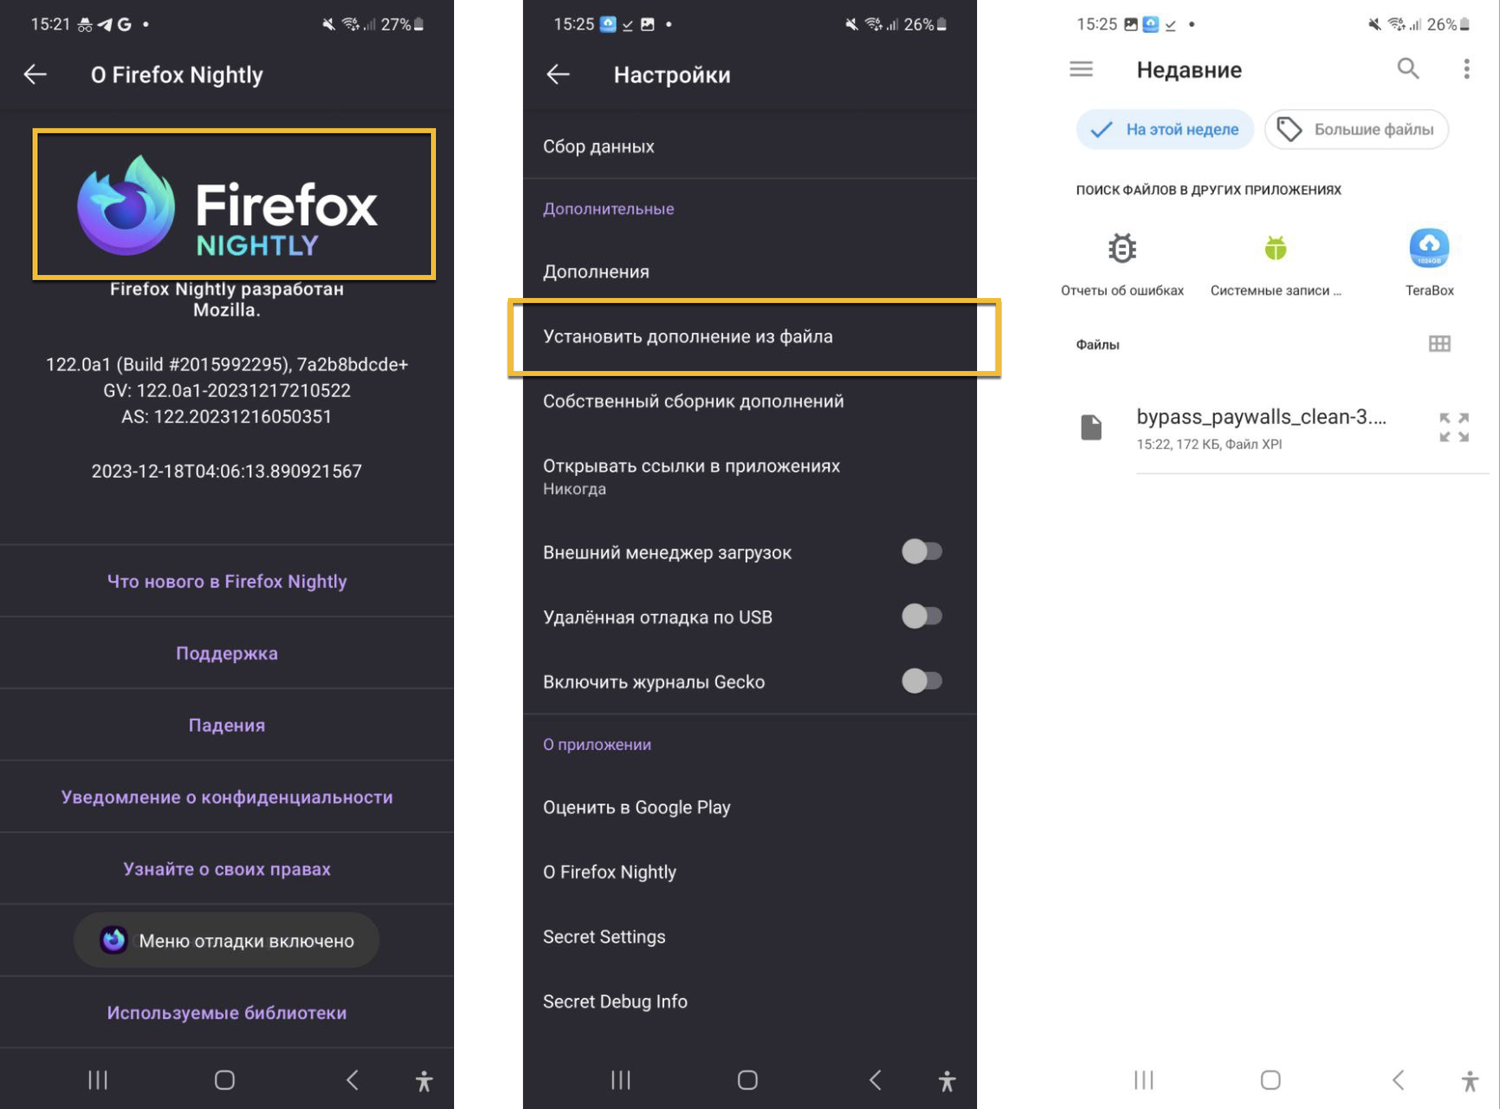
Task: Tap the Меню отладки включено toast
Action: 227,940
